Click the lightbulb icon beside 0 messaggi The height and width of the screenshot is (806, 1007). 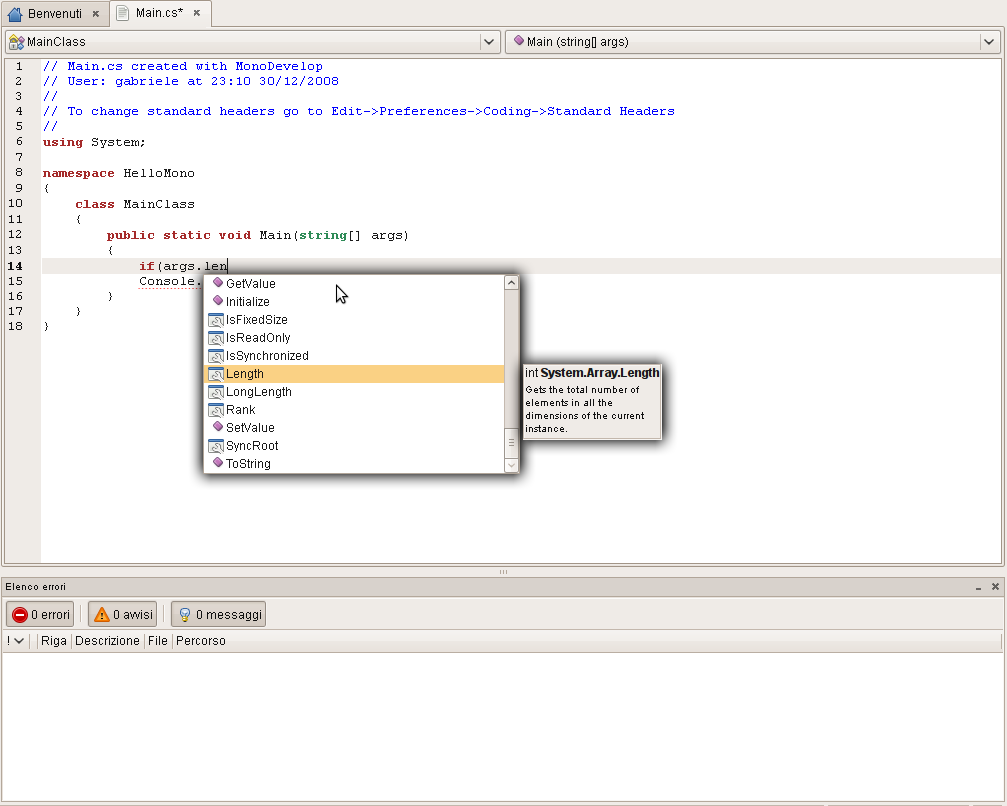(183, 614)
